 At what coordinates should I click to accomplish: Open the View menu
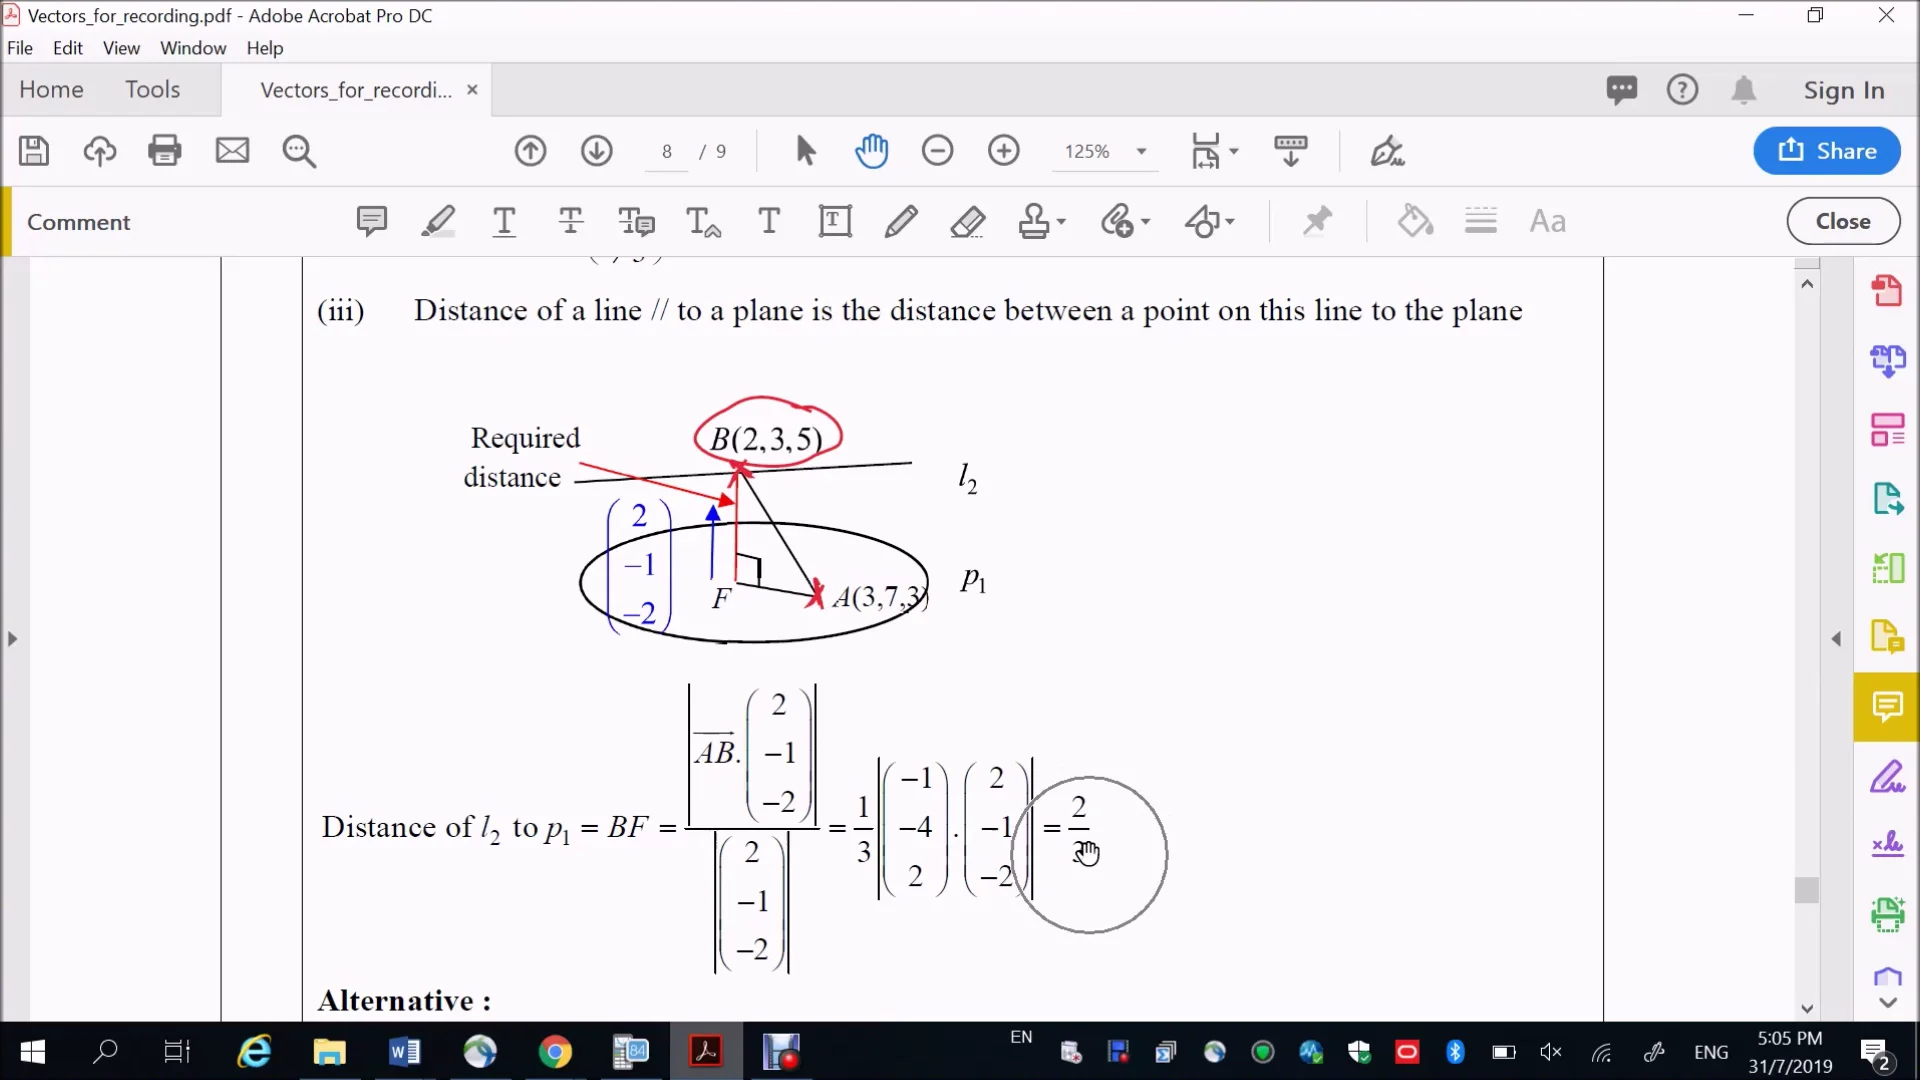pos(121,48)
